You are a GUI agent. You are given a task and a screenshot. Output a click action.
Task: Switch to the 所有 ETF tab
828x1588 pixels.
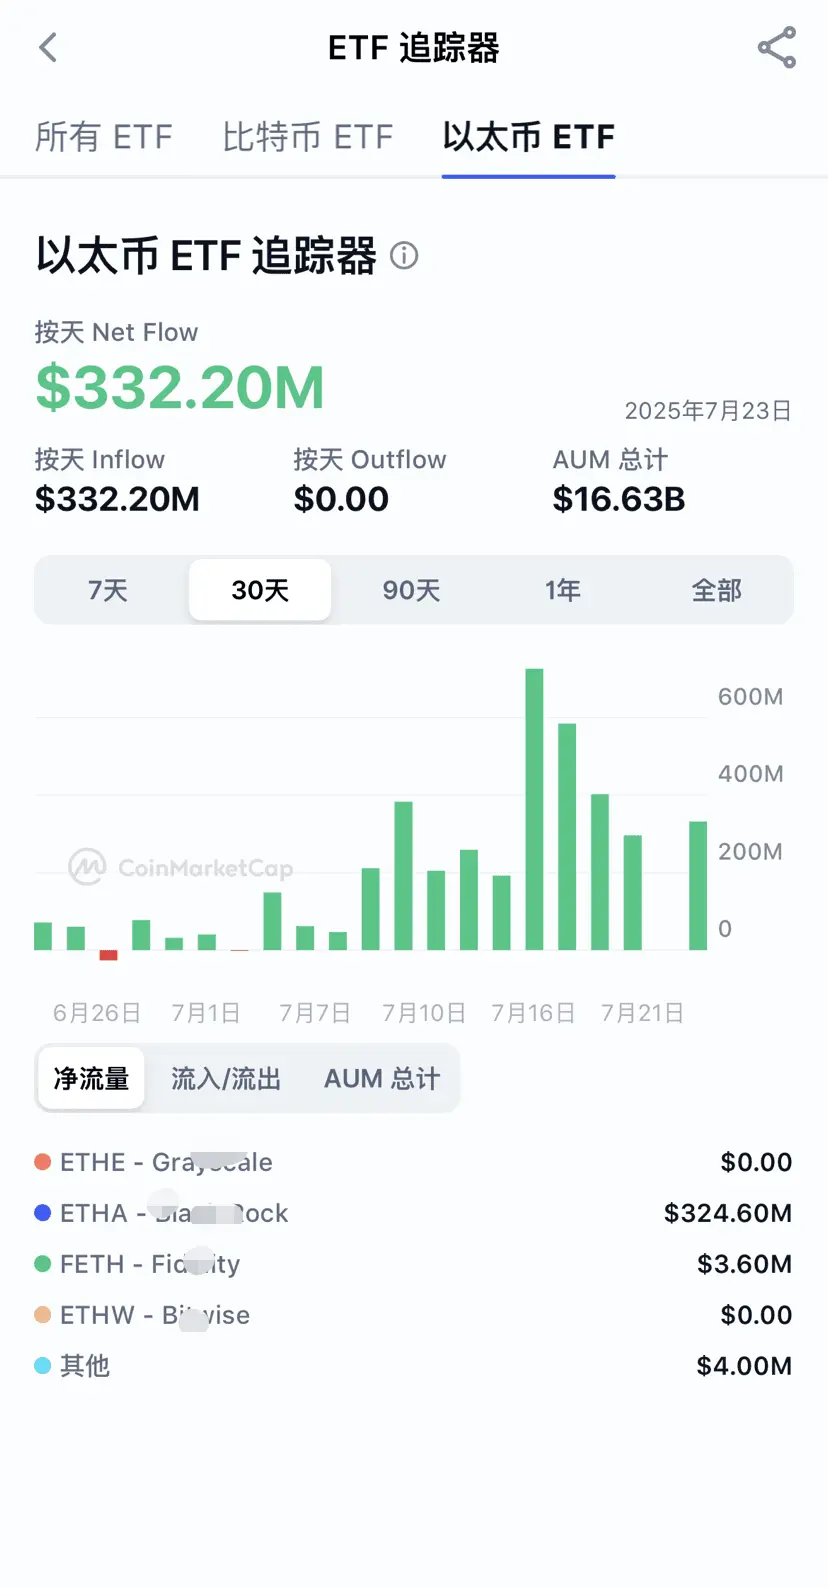(x=104, y=136)
